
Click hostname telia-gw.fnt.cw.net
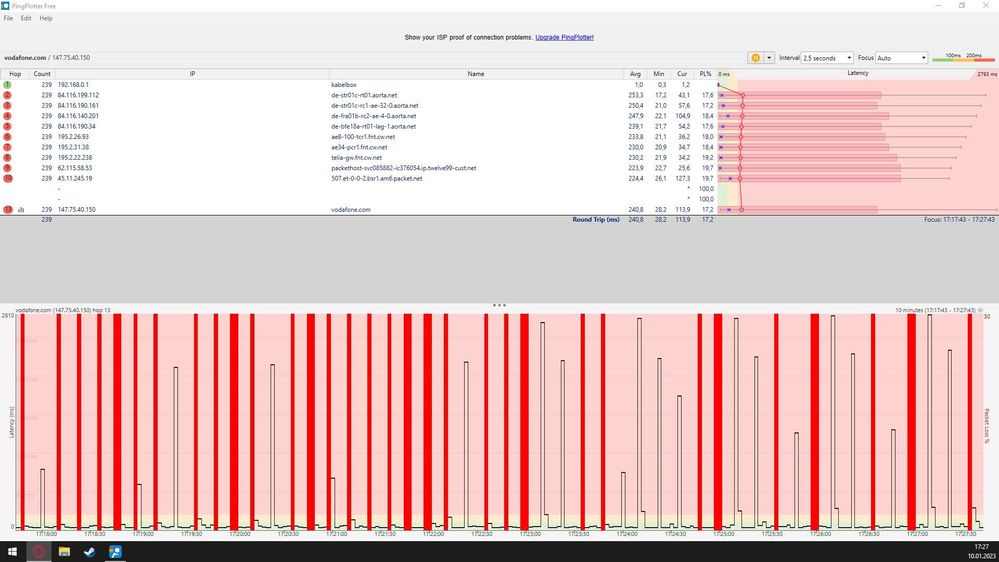pos(357,157)
